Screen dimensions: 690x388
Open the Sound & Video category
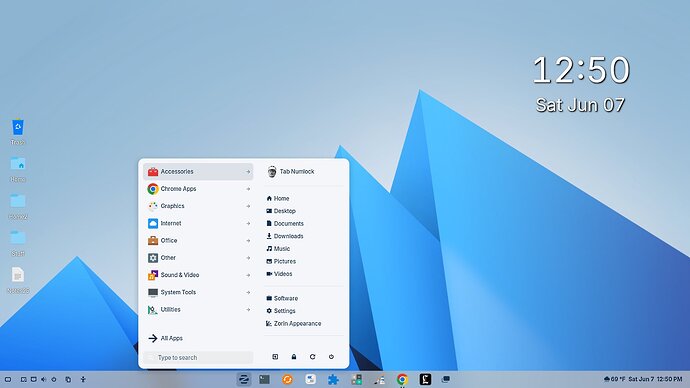pos(198,275)
